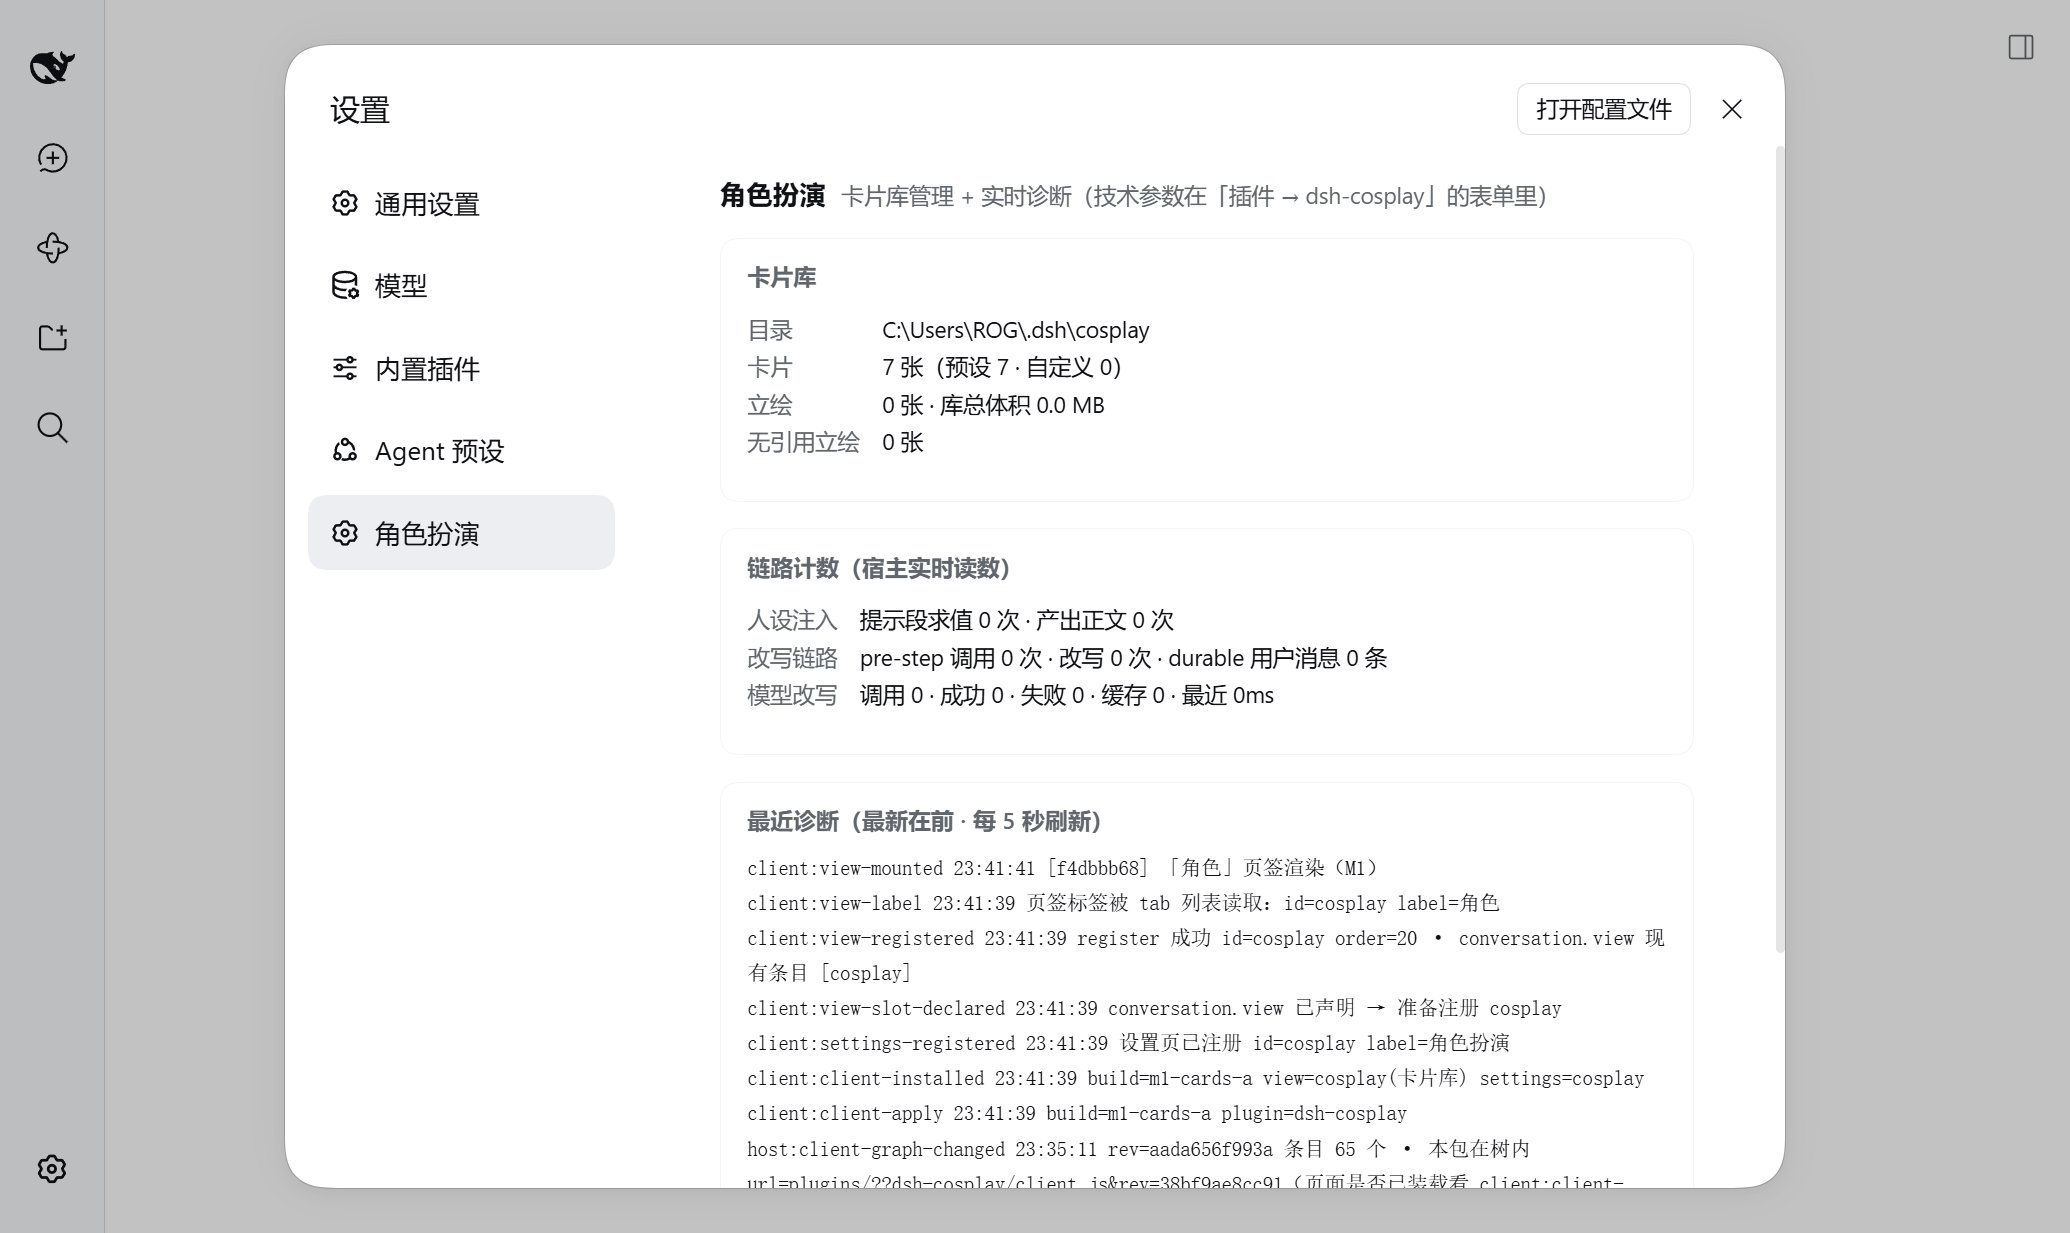Click the 卡片库 section heading

(x=781, y=277)
